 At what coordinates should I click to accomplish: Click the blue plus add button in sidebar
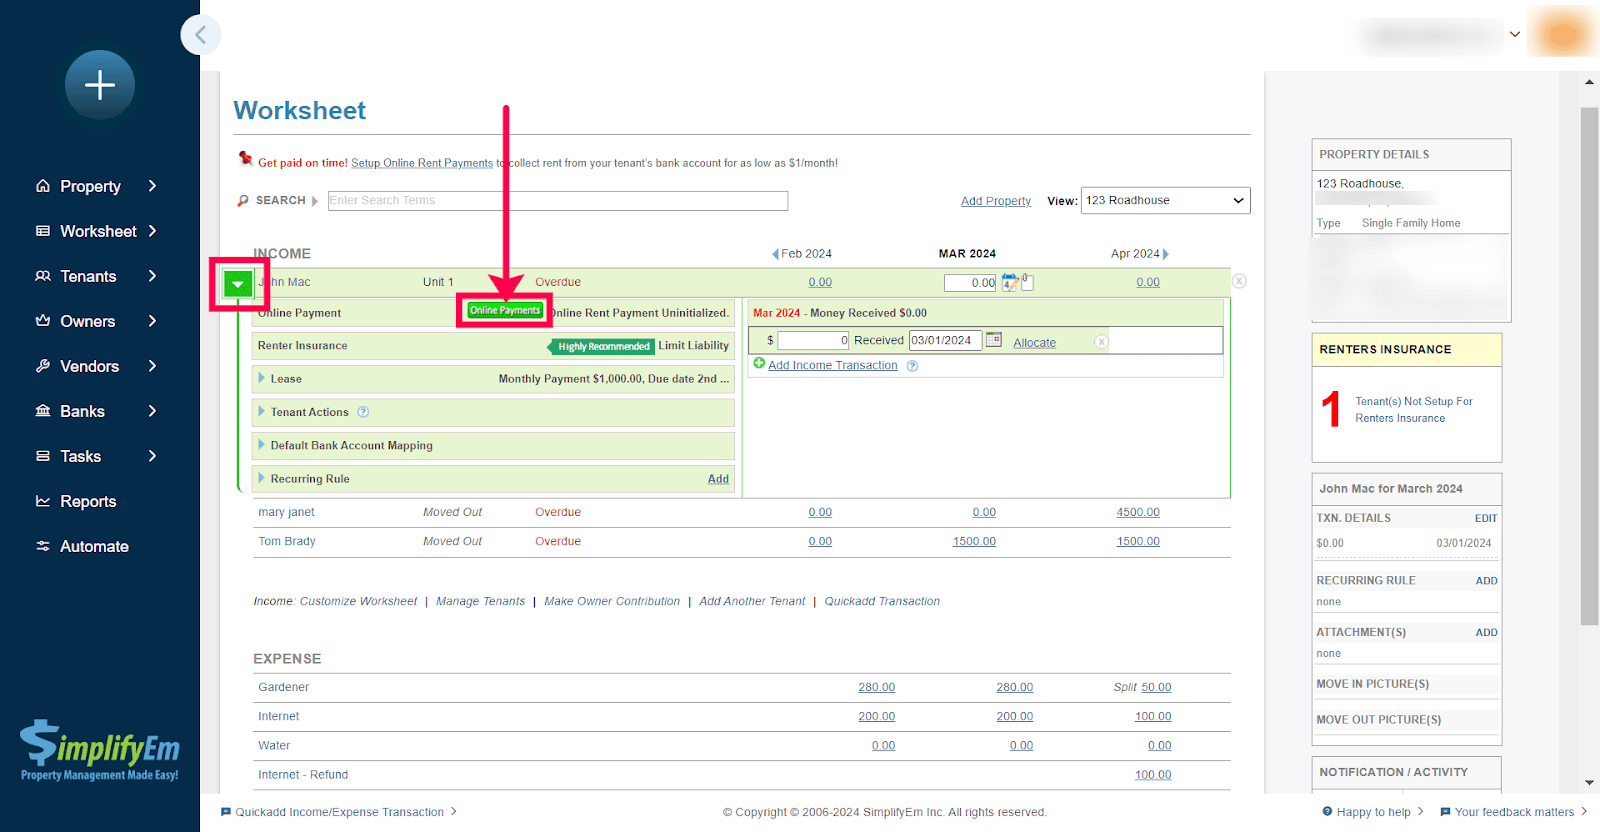tap(99, 85)
